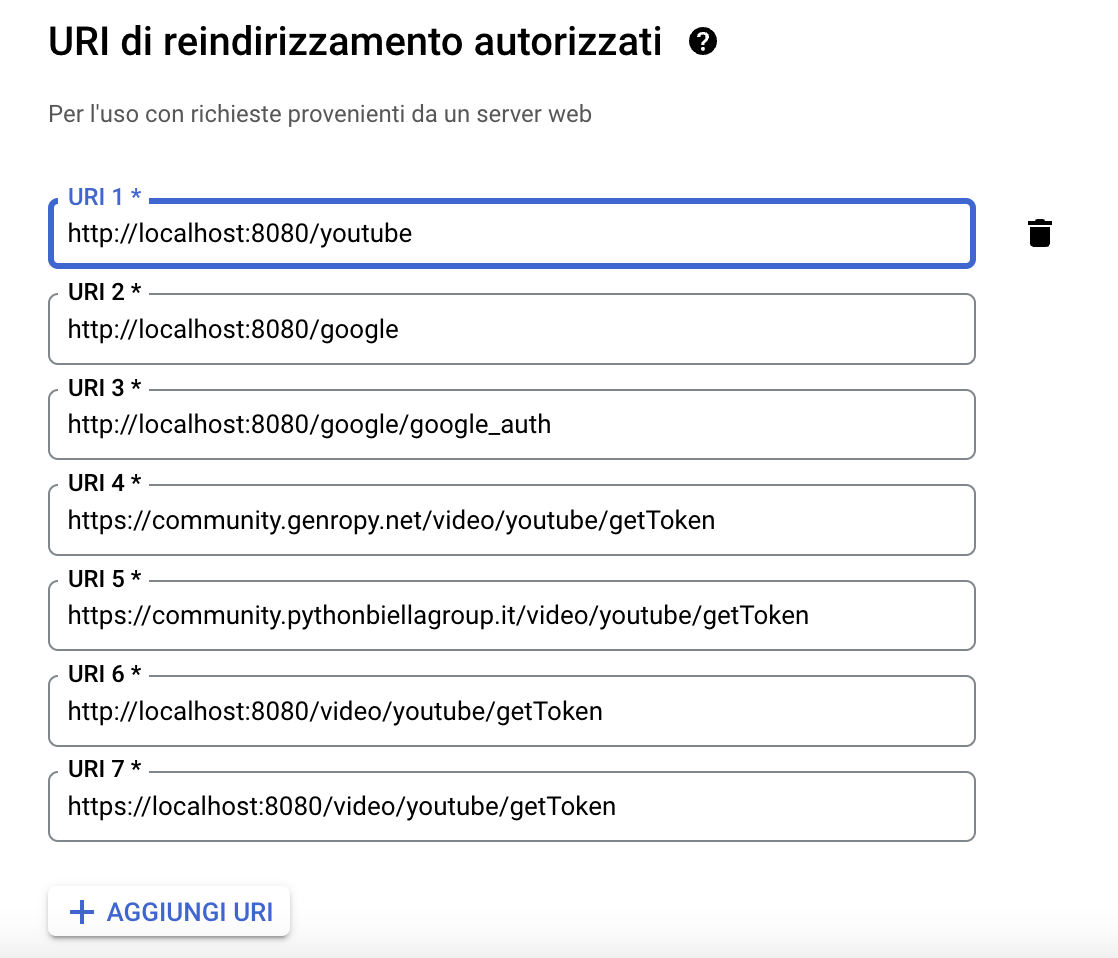This screenshot has height=958, width=1118.
Task: Click the plus icon beside AGGIUNGI URI
Action: pyautogui.click(x=81, y=912)
